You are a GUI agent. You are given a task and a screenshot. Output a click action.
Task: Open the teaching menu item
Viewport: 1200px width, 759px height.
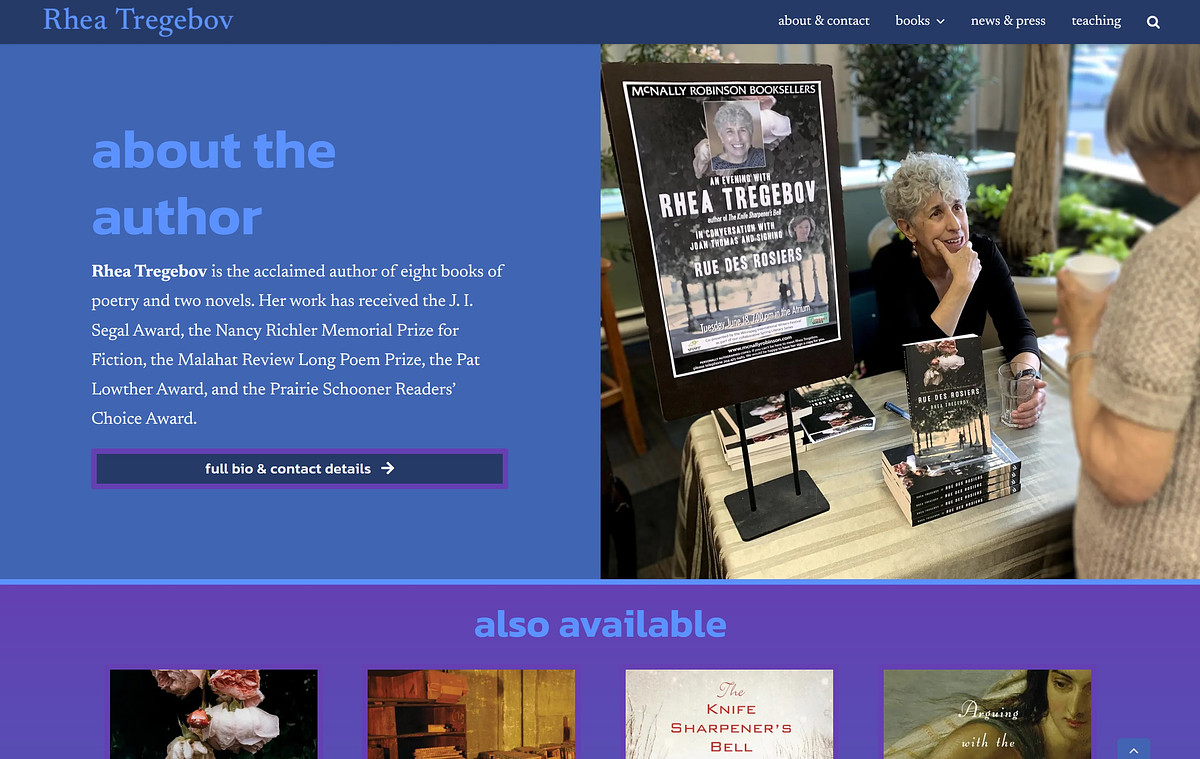click(1096, 20)
